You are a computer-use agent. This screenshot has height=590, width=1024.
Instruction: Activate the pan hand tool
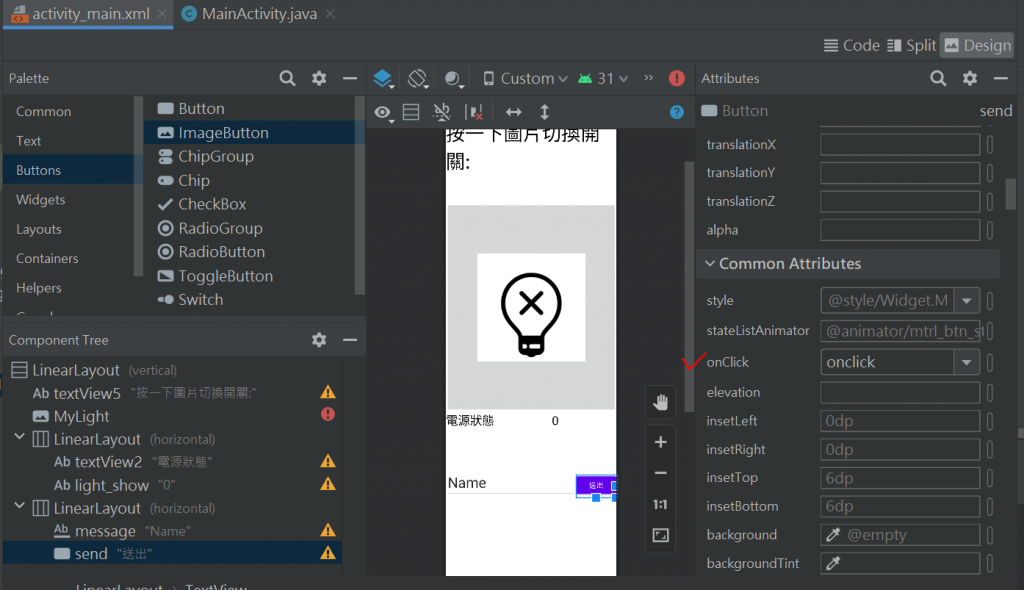click(x=660, y=402)
